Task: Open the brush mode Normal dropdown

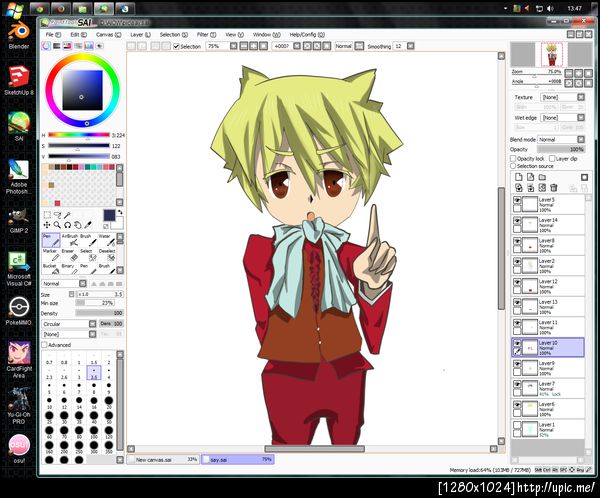Action: click(x=64, y=284)
